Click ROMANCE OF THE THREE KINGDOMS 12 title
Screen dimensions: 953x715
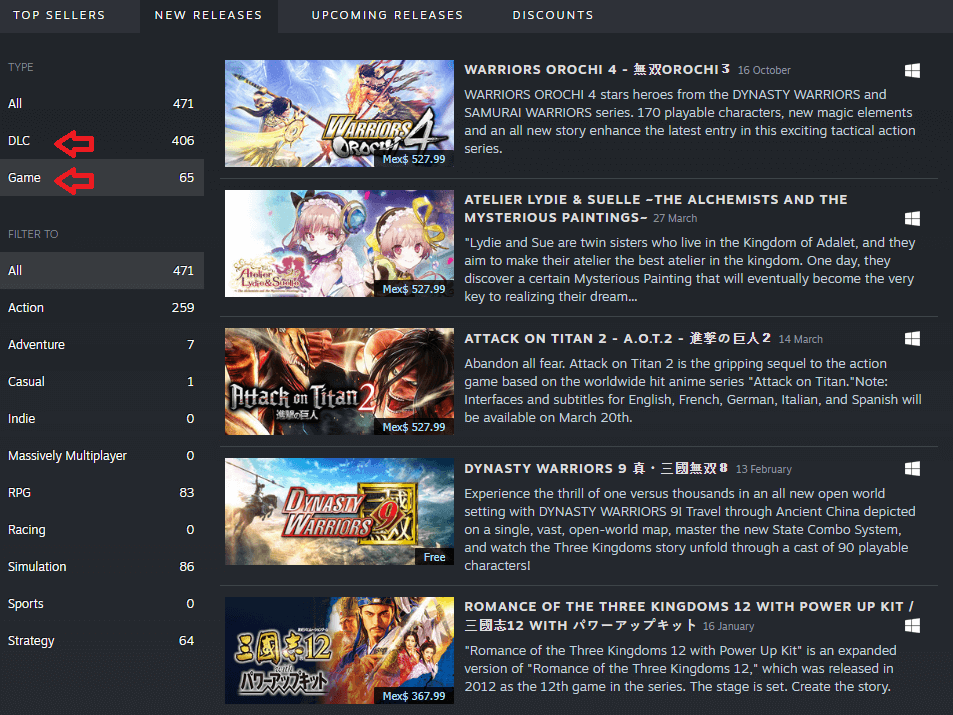click(x=689, y=615)
